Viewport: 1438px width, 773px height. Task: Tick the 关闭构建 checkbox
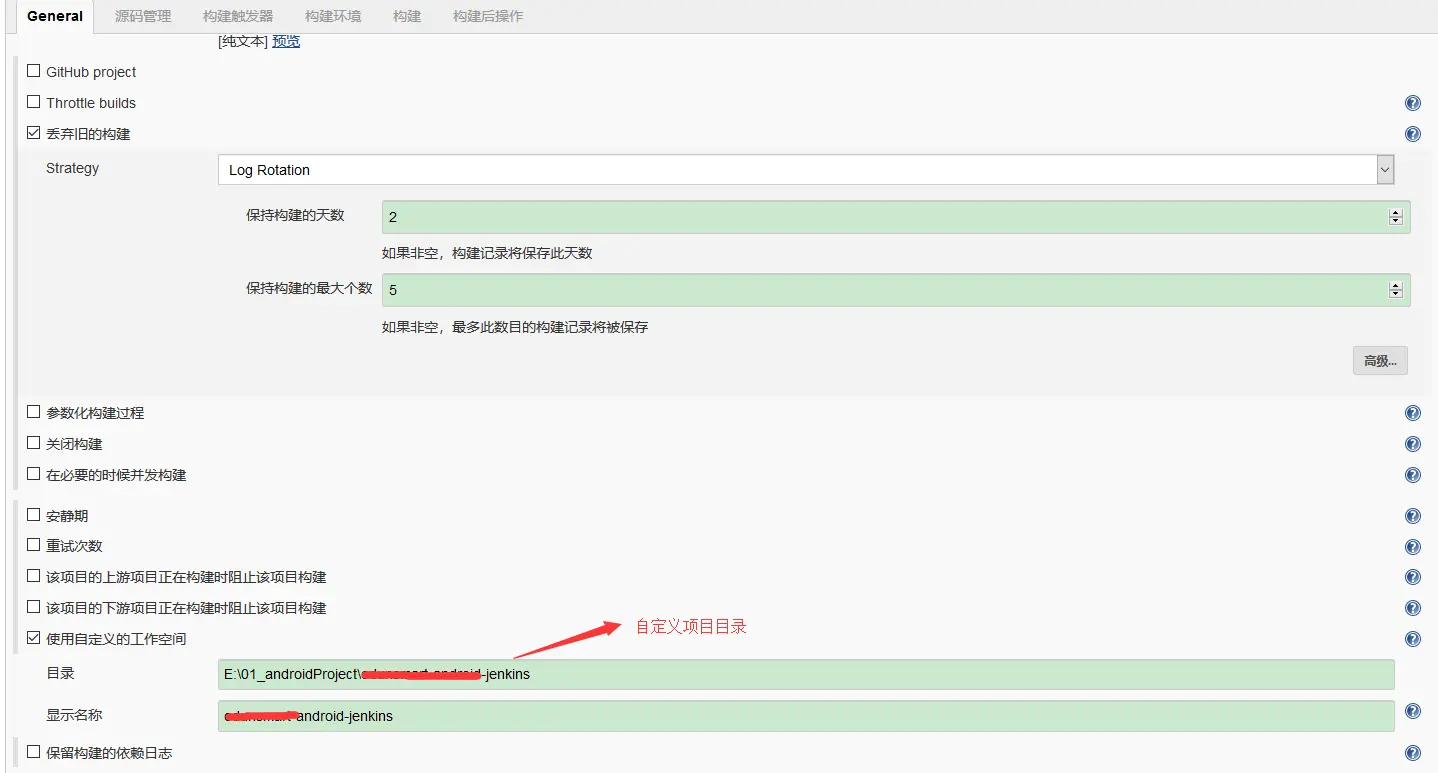point(34,443)
